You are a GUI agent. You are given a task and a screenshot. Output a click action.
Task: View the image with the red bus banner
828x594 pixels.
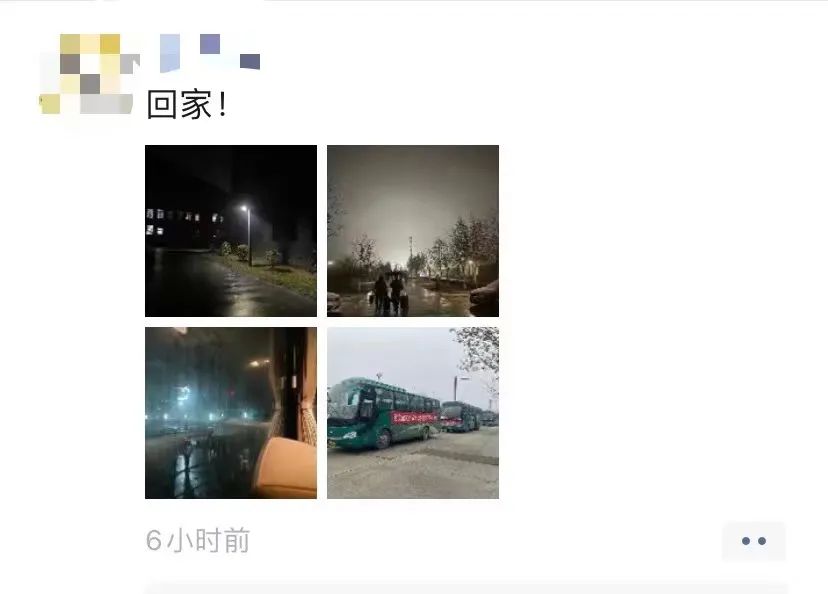tap(413, 413)
